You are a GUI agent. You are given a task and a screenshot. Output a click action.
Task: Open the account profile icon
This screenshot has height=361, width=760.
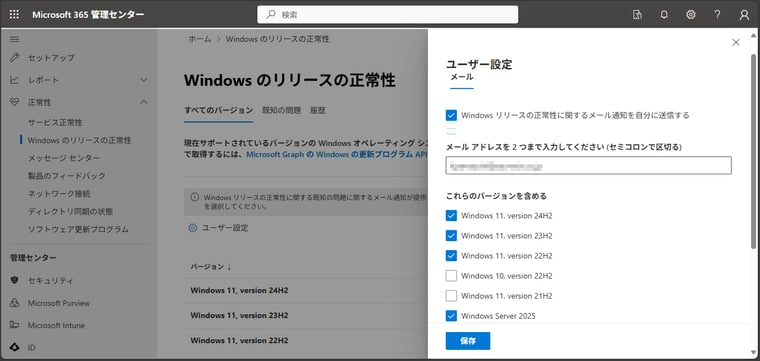pyautogui.click(x=744, y=15)
